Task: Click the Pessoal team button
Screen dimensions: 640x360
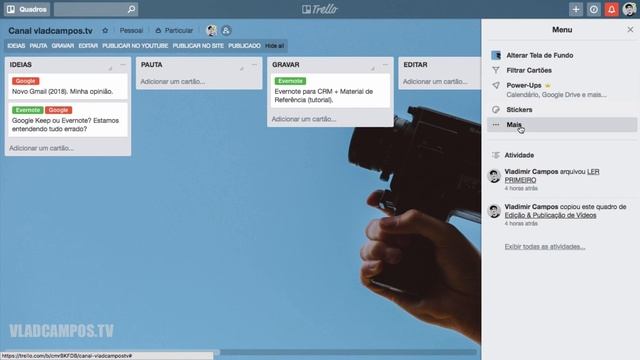Action: (131, 31)
